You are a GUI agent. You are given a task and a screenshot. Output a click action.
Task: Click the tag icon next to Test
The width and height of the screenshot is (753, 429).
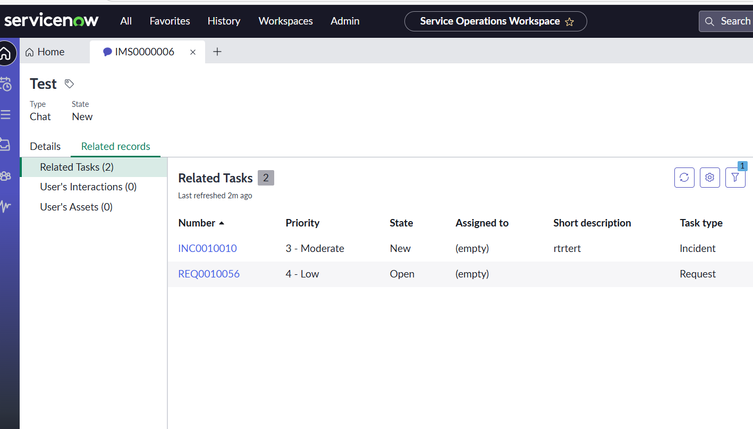point(69,84)
